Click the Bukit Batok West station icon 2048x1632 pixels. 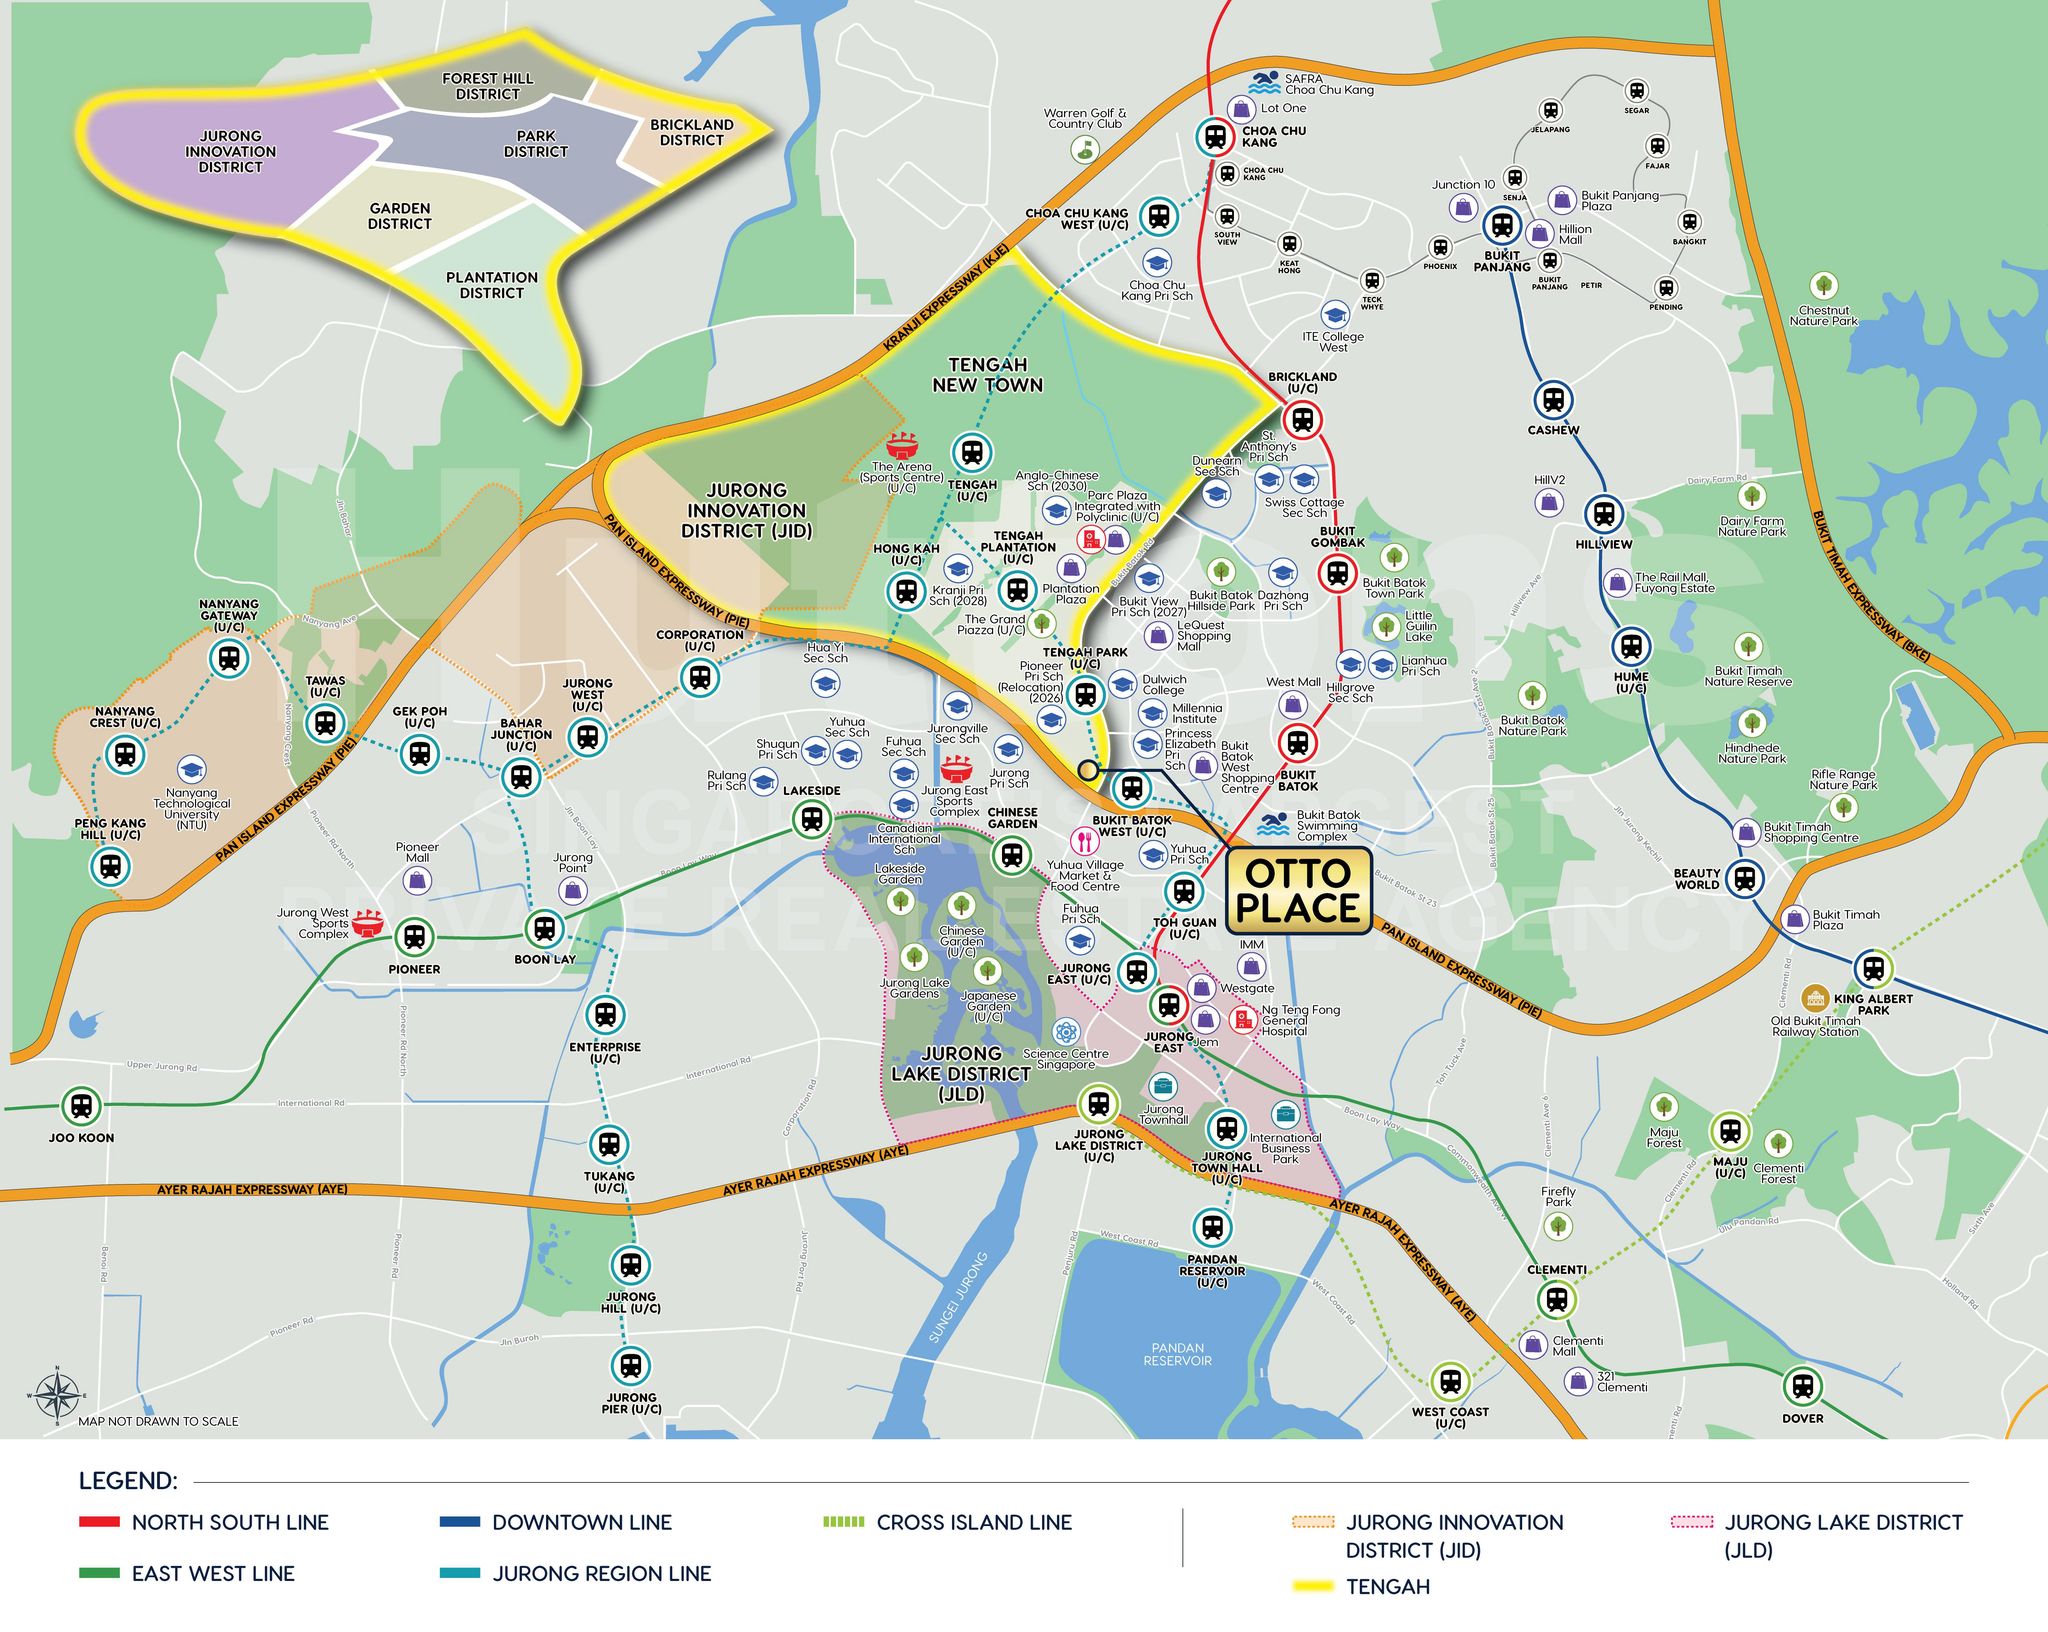(1132, 789)
